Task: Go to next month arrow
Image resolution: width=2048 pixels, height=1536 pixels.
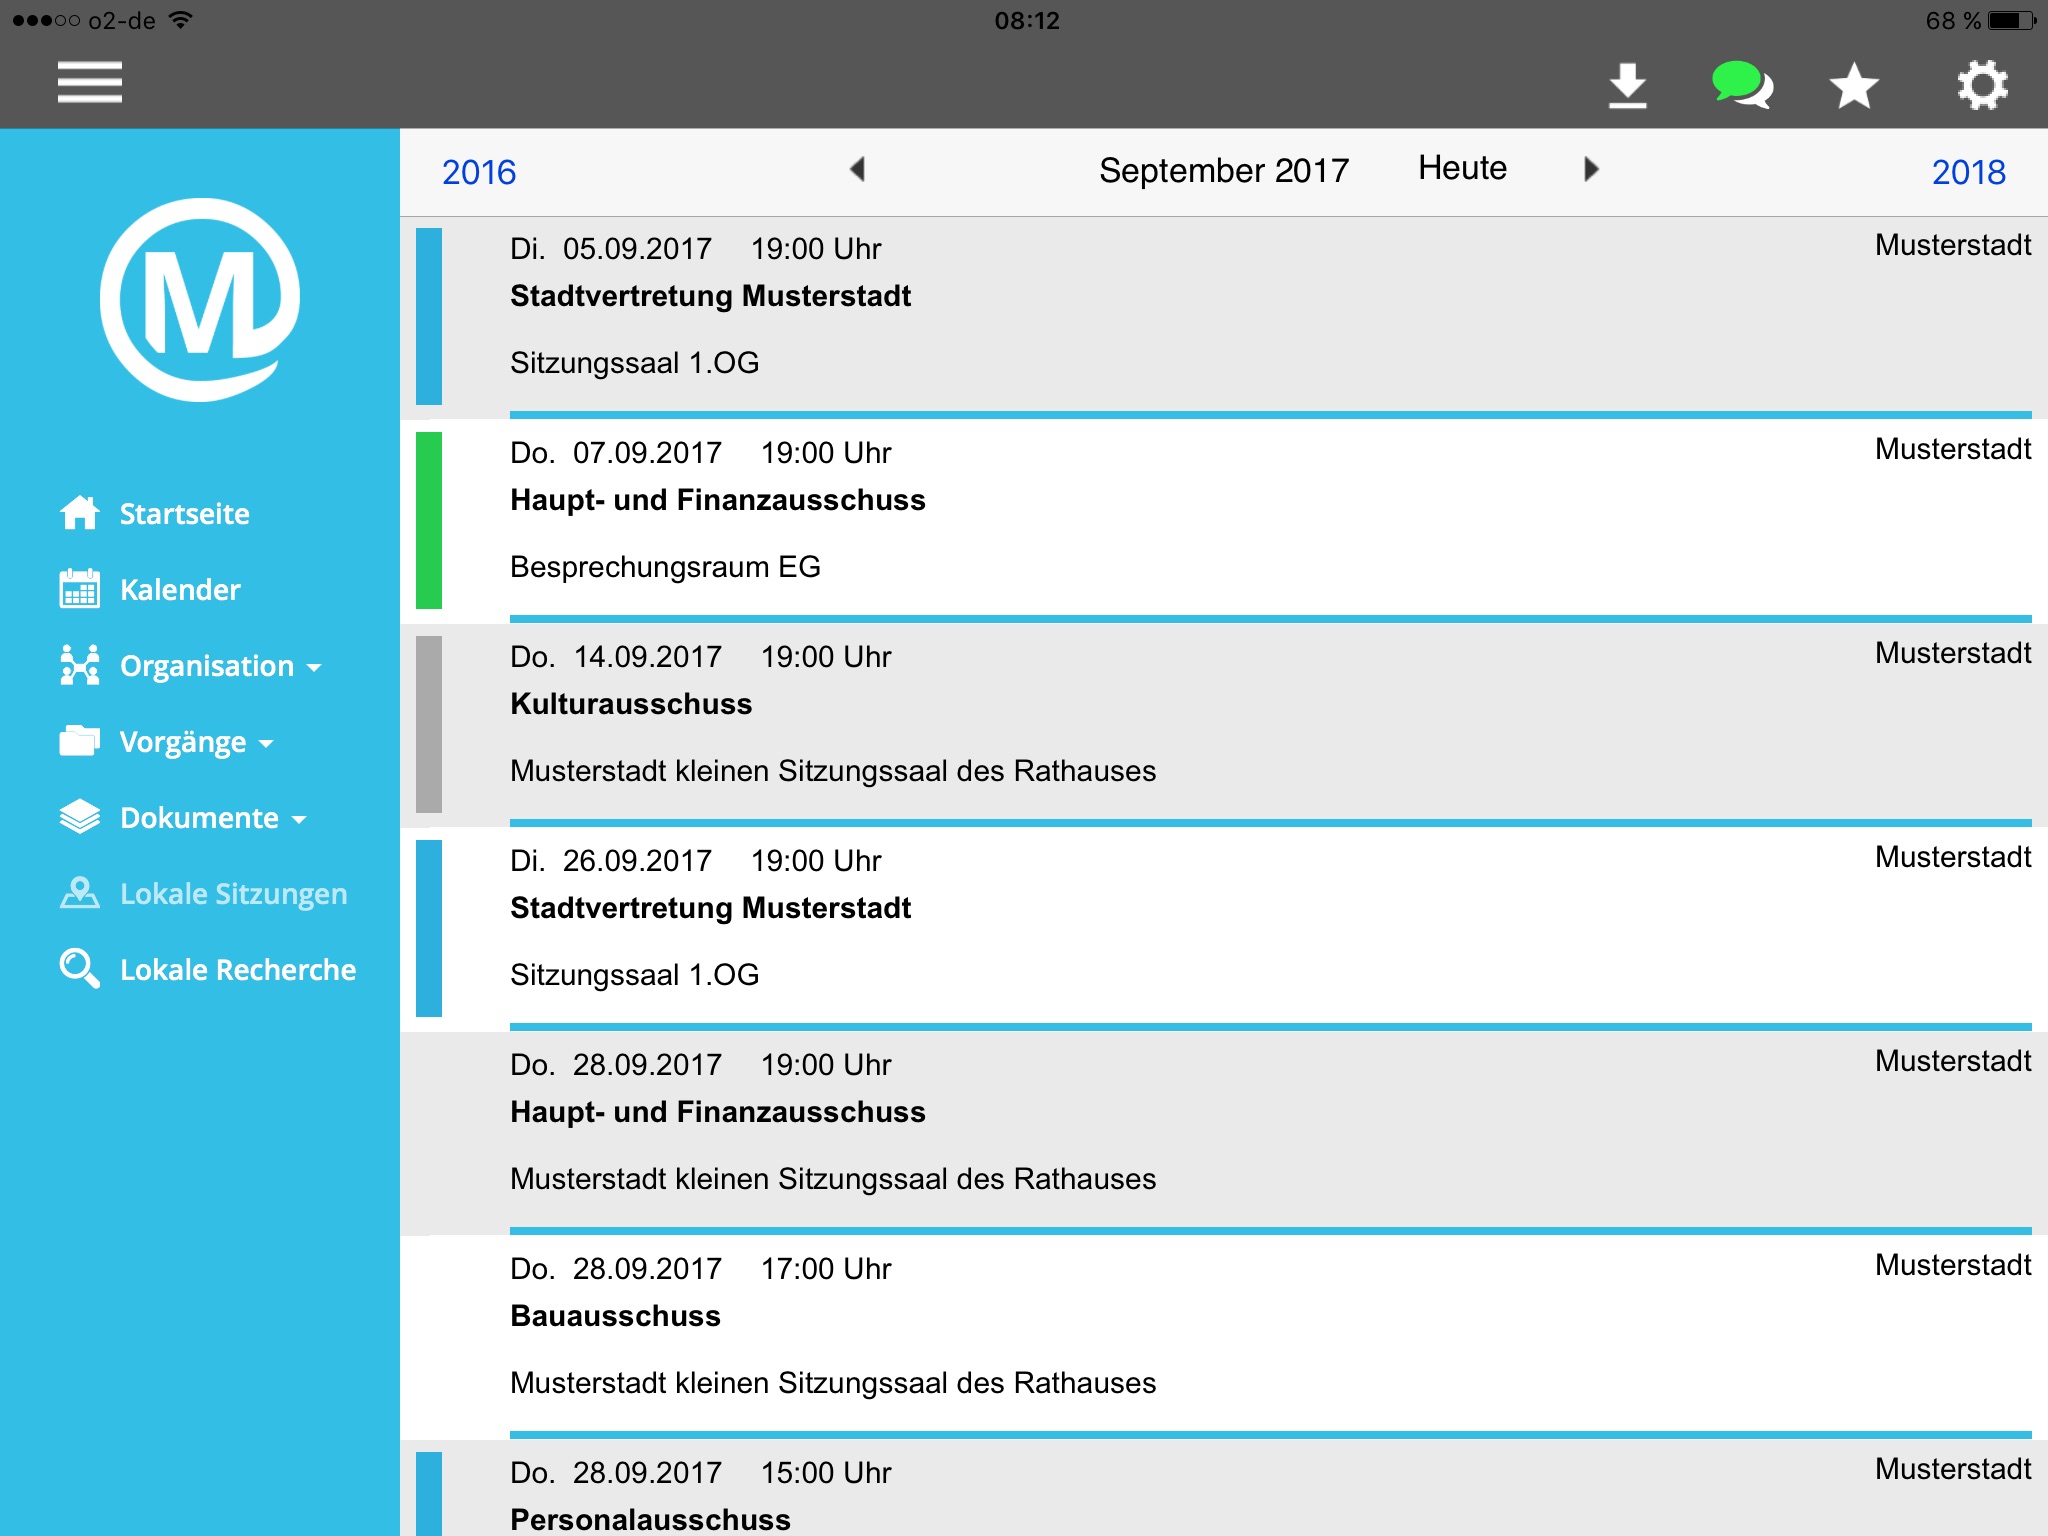Action: (x=1591, y=169)
